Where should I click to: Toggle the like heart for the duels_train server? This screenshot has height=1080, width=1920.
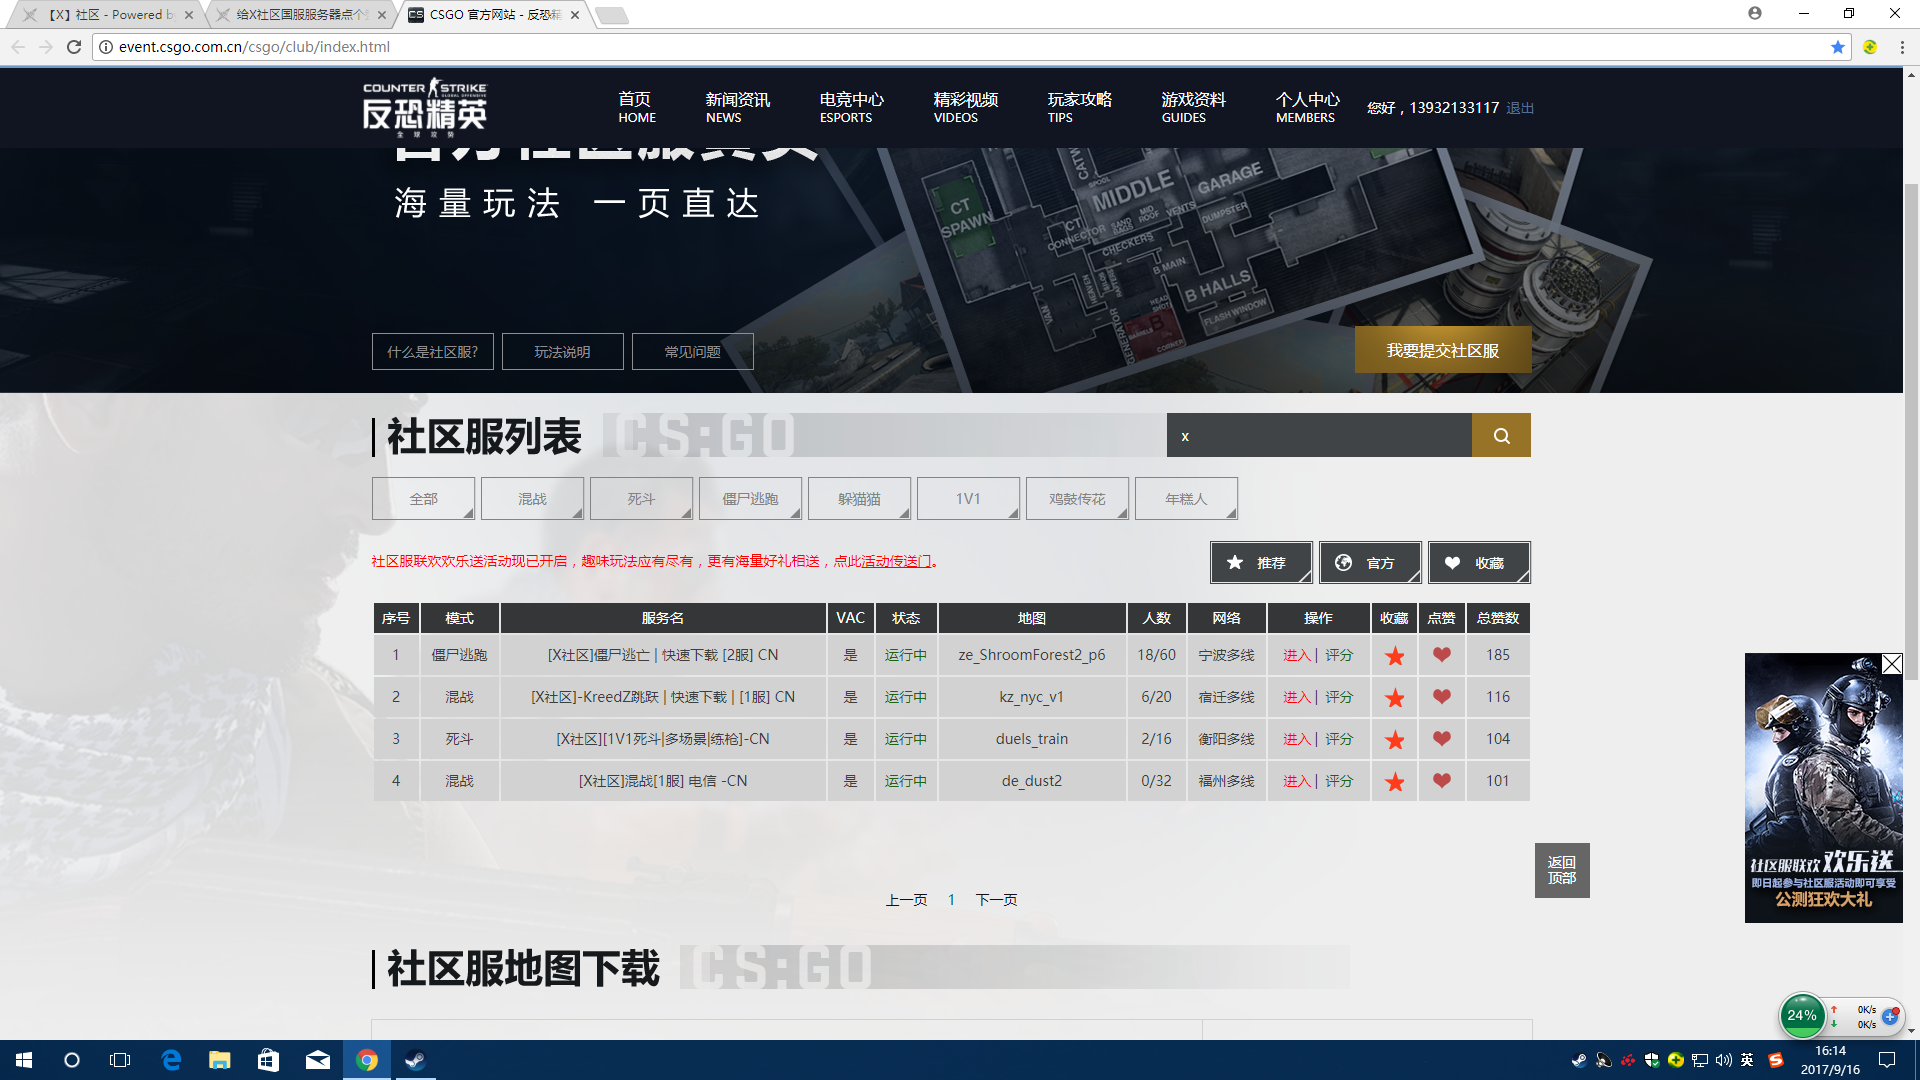coord(1441,740)
